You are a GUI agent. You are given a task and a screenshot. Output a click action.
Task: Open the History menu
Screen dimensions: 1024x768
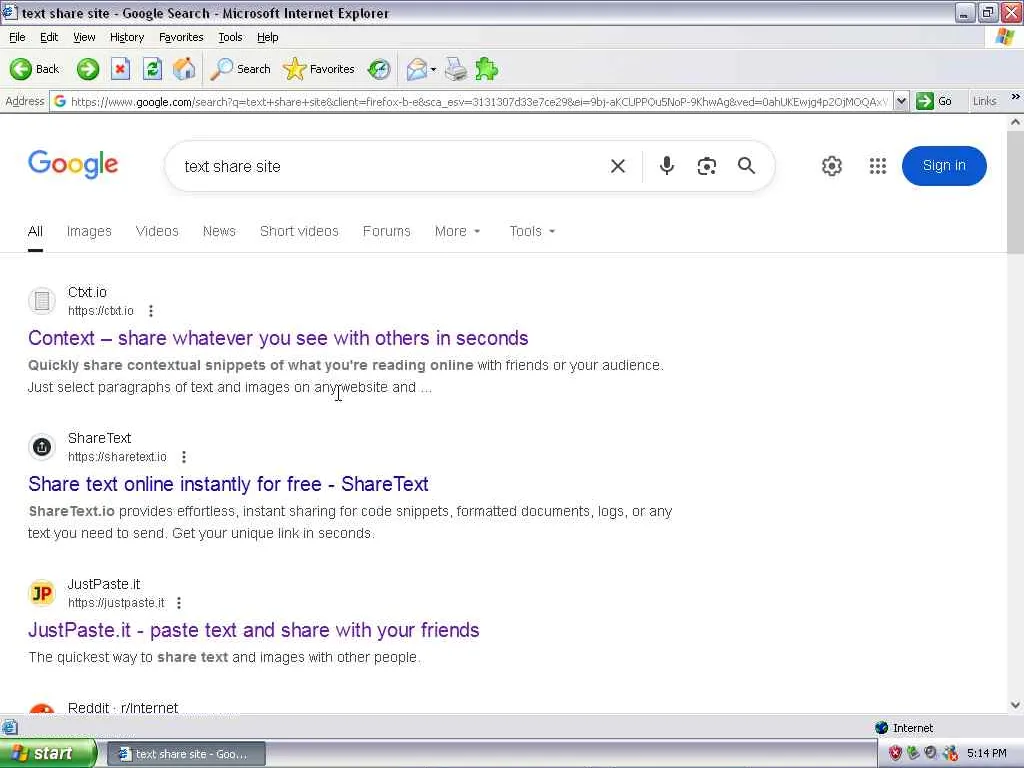tap(127, 37)
